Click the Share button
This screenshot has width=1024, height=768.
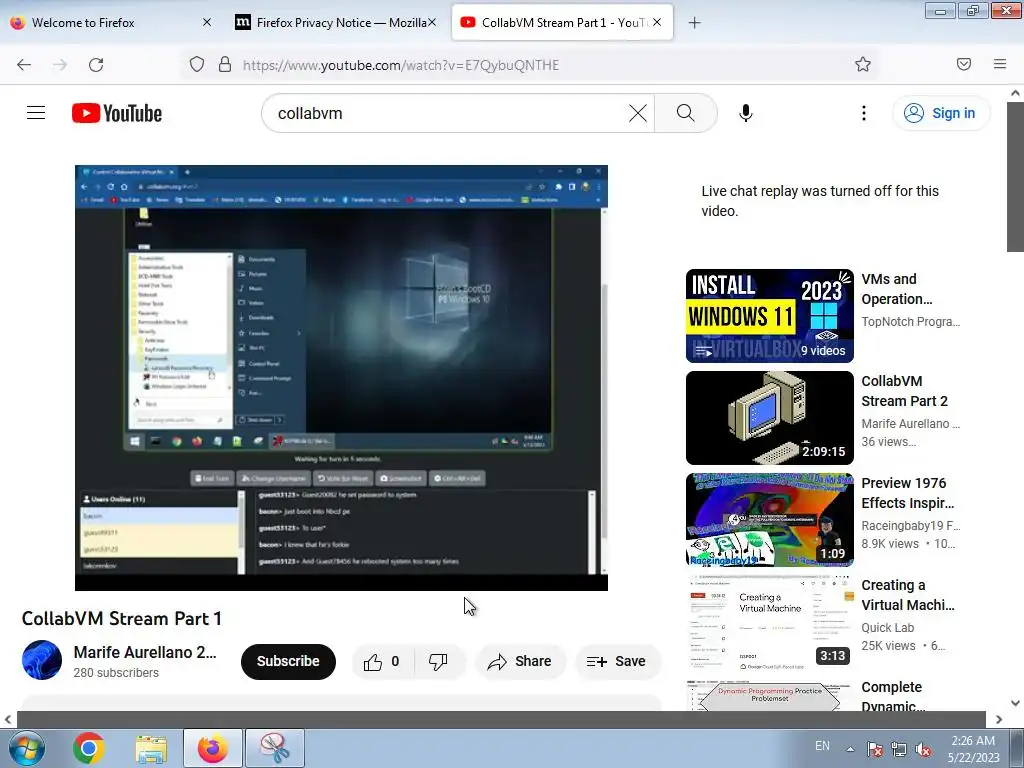[520, 662]
